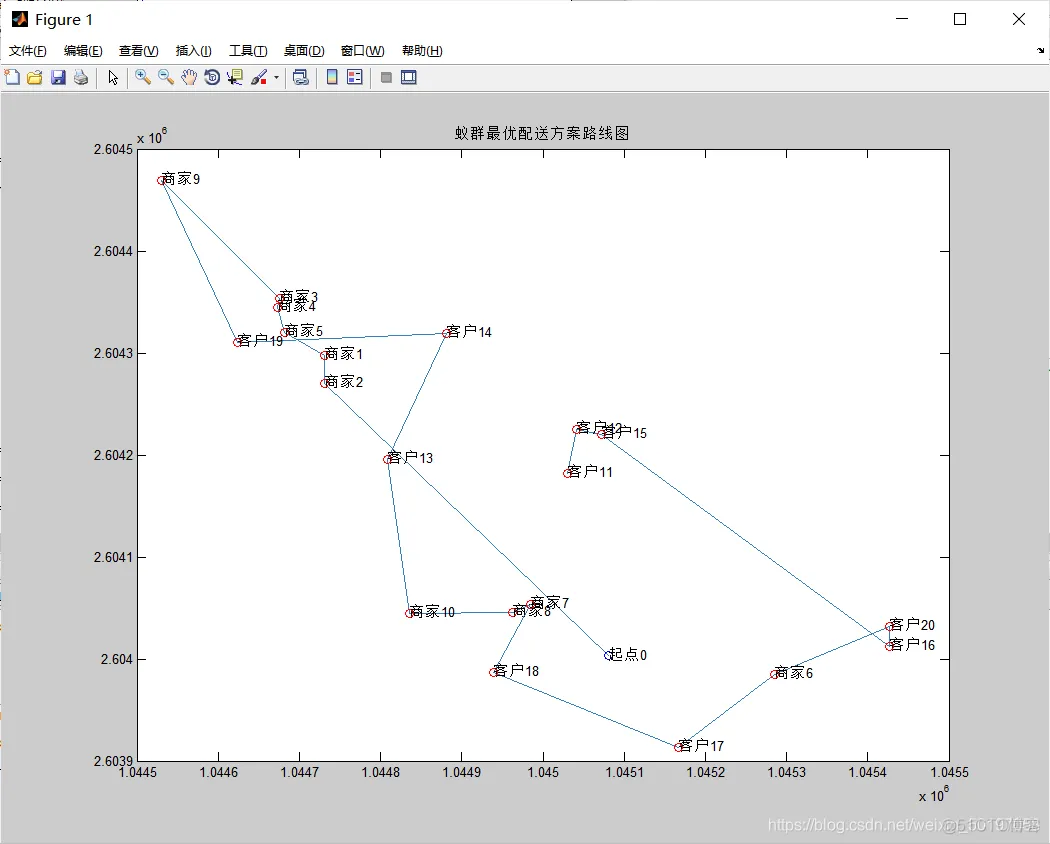Click the Figure 1 window title

pyautogui.click(x=64, y=20)
